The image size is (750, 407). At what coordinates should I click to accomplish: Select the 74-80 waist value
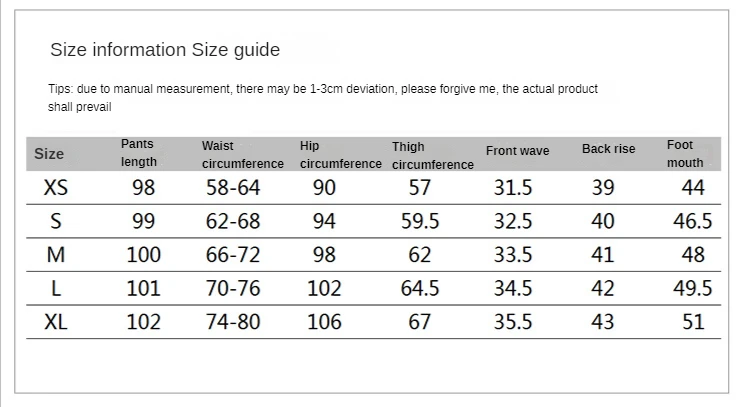pos(233,322)
